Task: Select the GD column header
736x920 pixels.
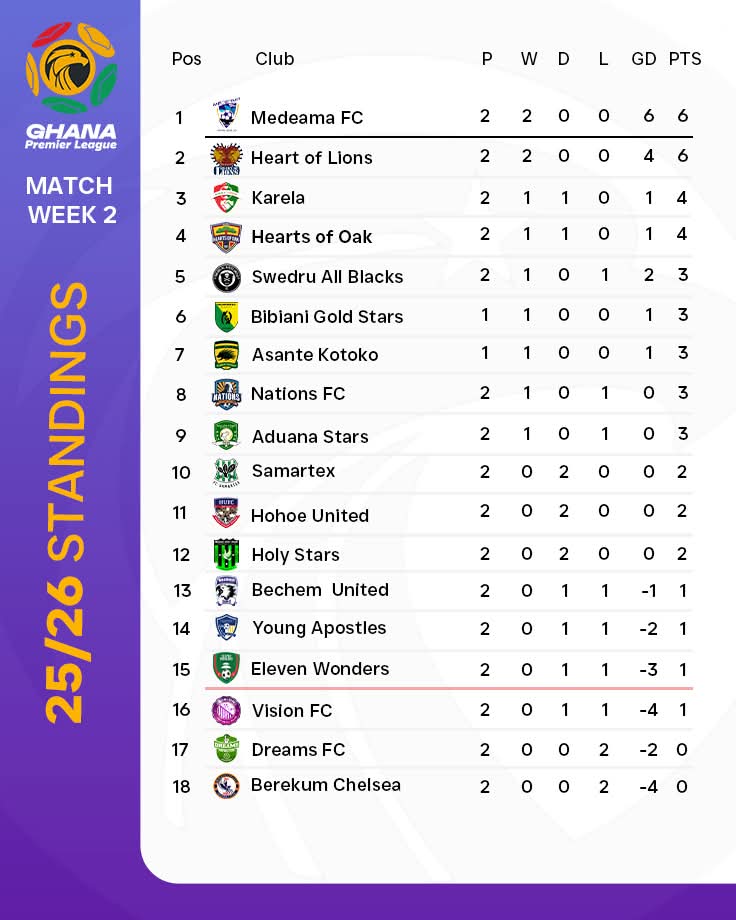Action: [x=644, y=59]
